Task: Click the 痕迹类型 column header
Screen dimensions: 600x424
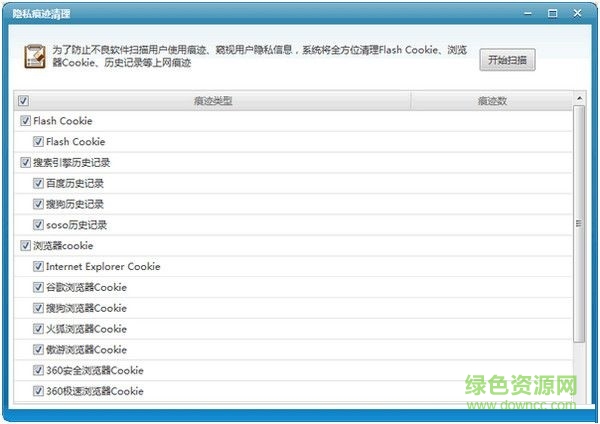Action: coord(213,101)
